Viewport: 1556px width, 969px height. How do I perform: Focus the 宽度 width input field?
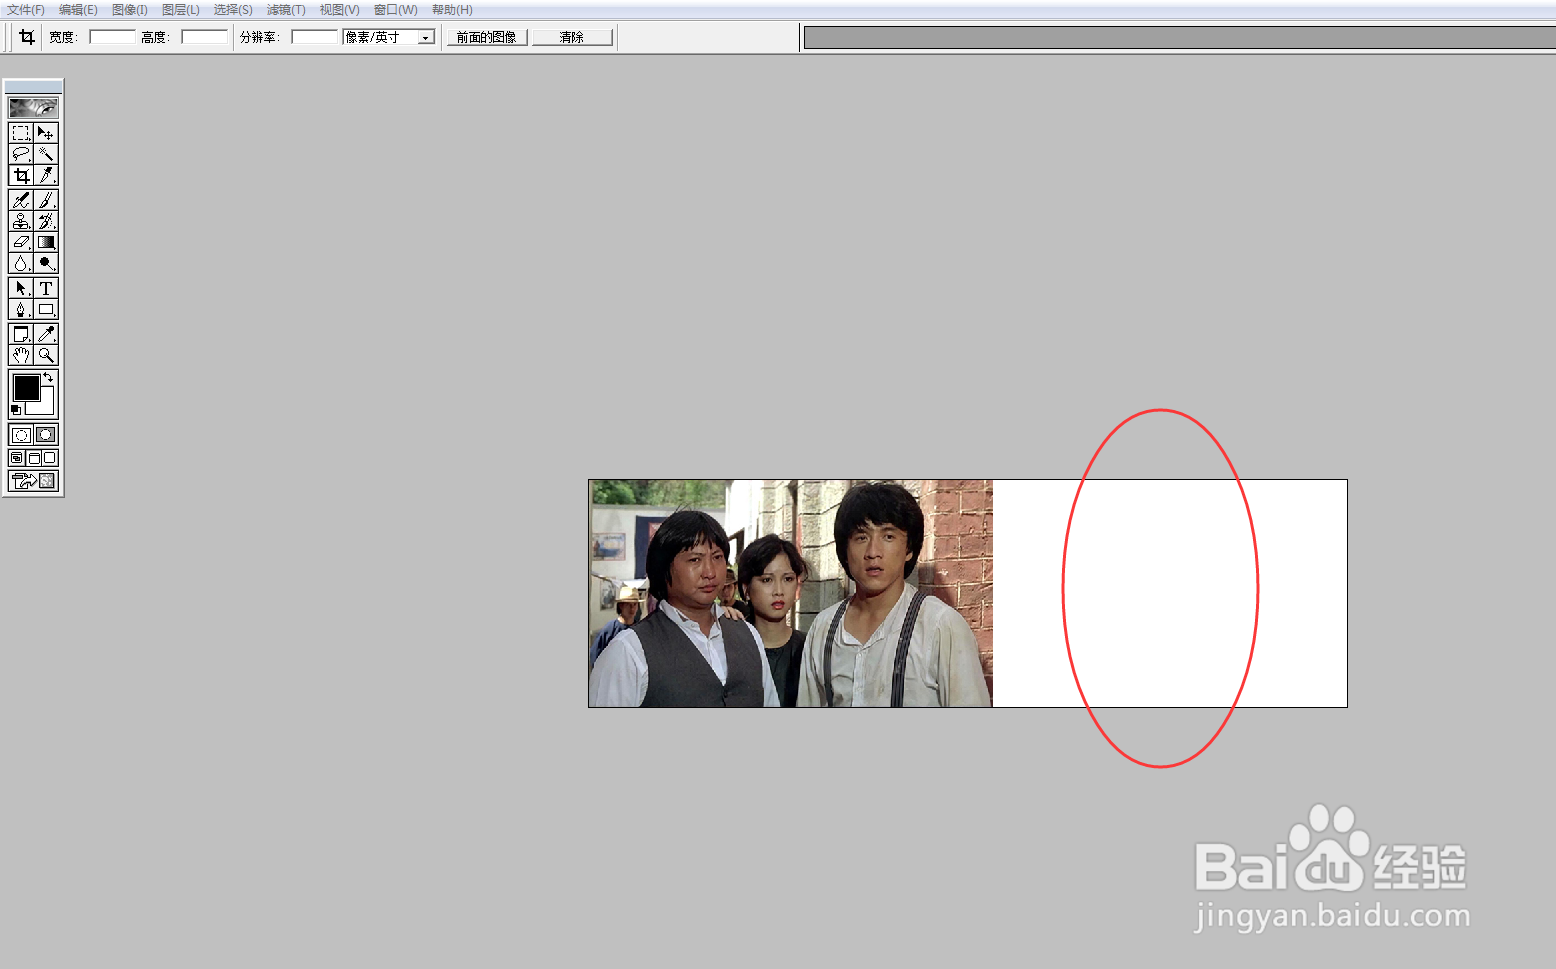[x=112, y=37]
